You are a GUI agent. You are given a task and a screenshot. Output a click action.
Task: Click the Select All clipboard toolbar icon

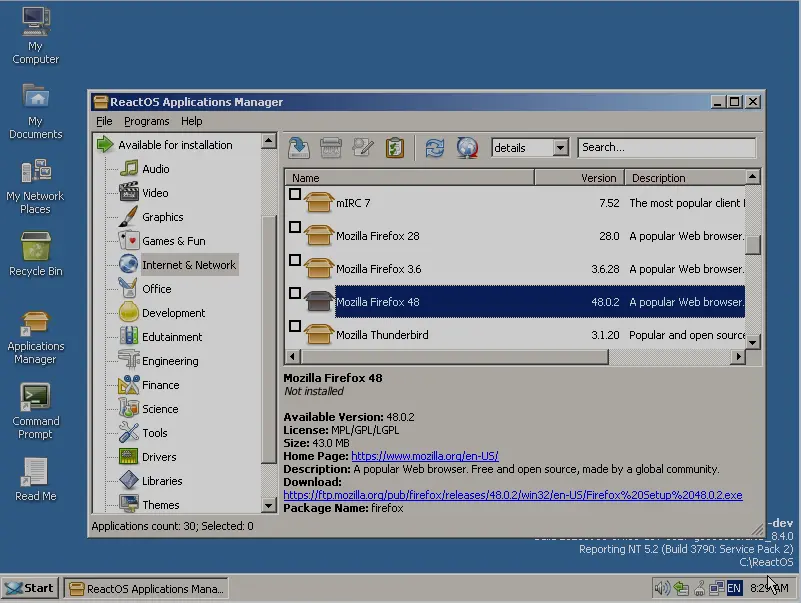pos(395,148)
